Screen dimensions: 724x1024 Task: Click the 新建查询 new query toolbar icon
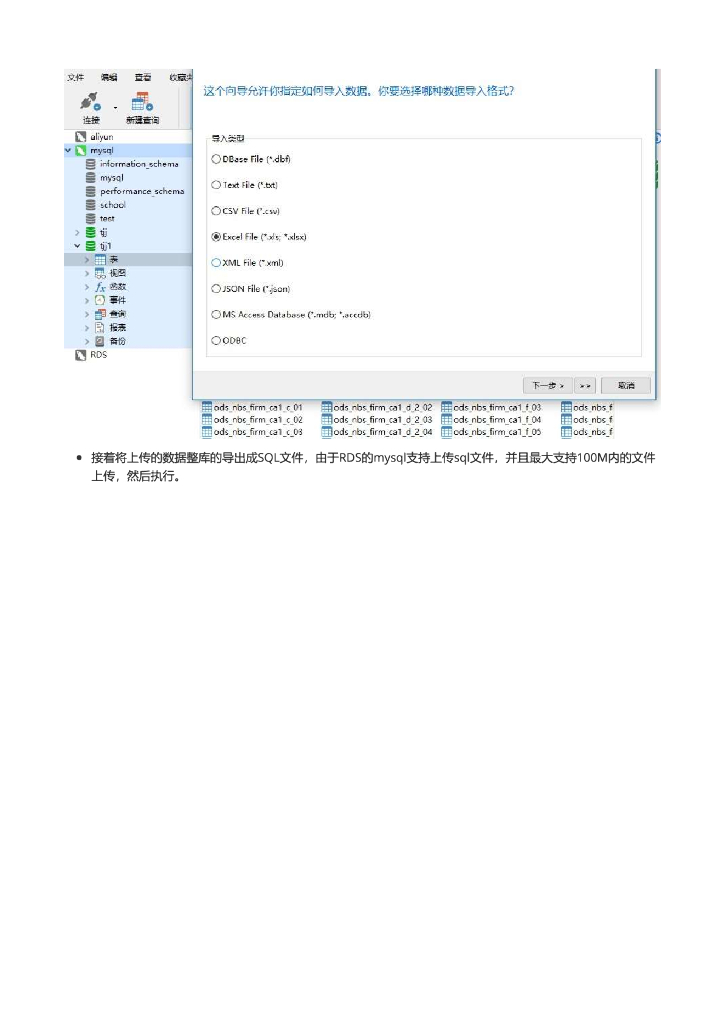click(x=142, y=102)
